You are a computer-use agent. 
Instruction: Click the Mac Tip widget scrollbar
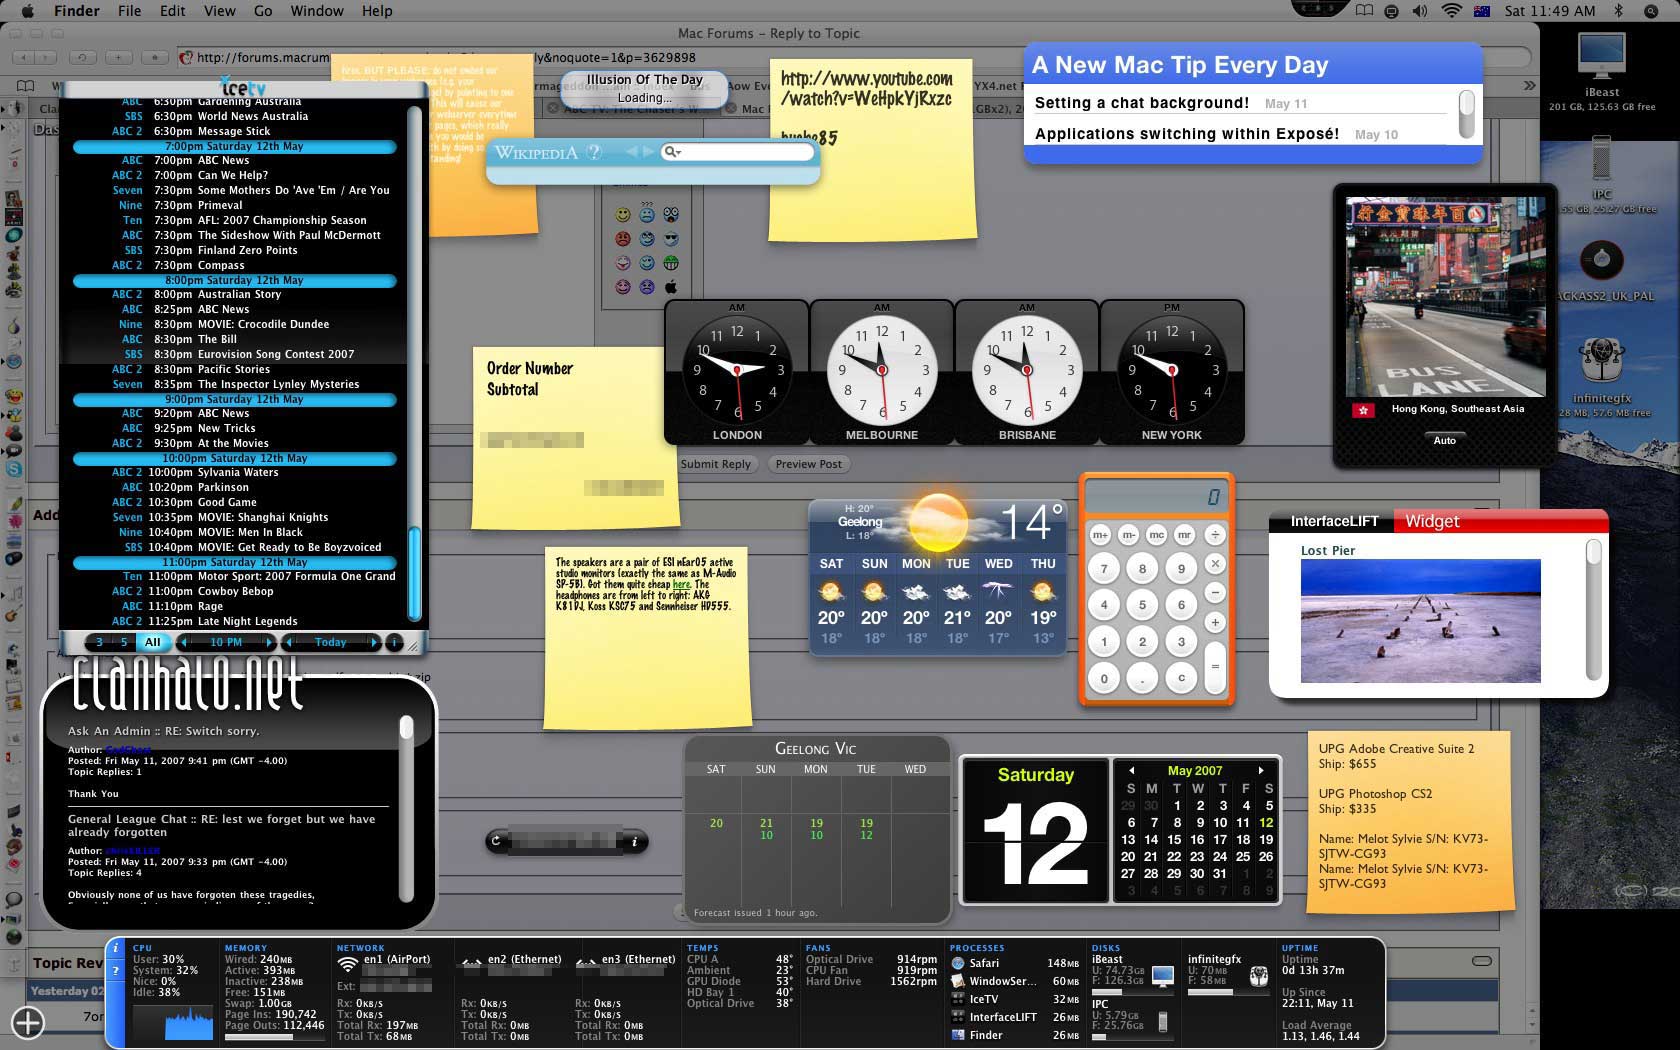1466,114
